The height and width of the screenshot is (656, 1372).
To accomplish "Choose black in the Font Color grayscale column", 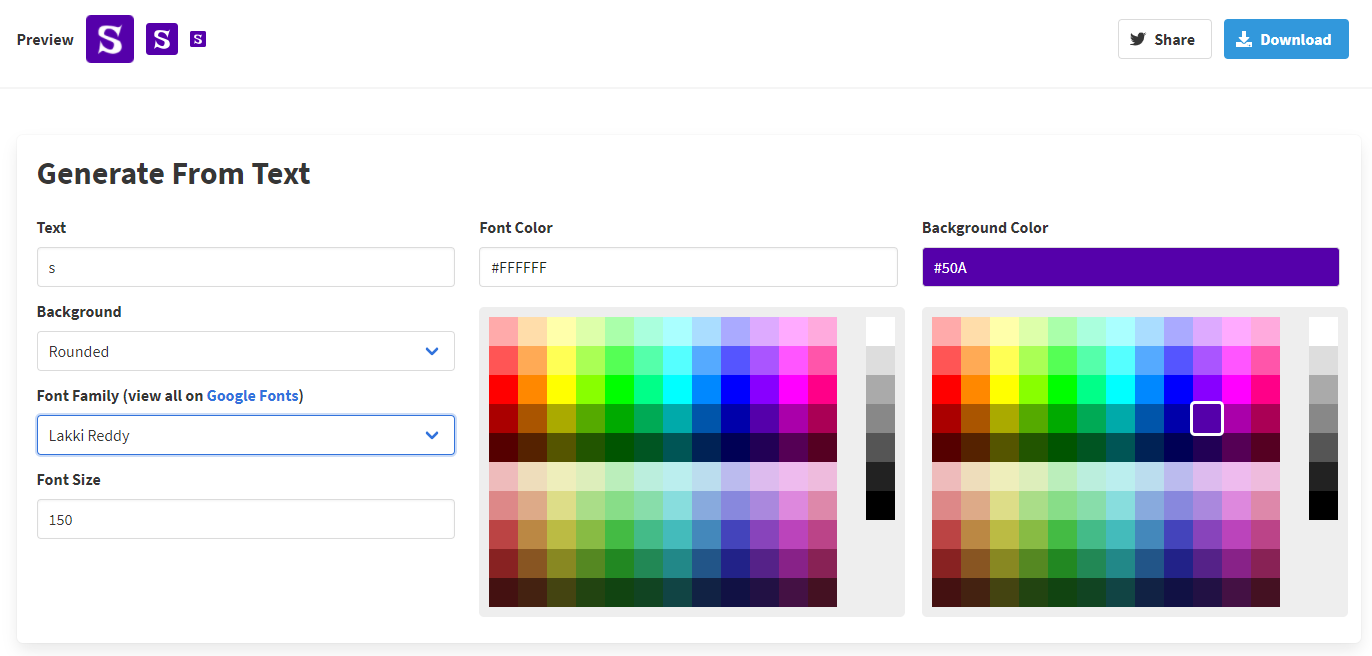I will (880, 505).
